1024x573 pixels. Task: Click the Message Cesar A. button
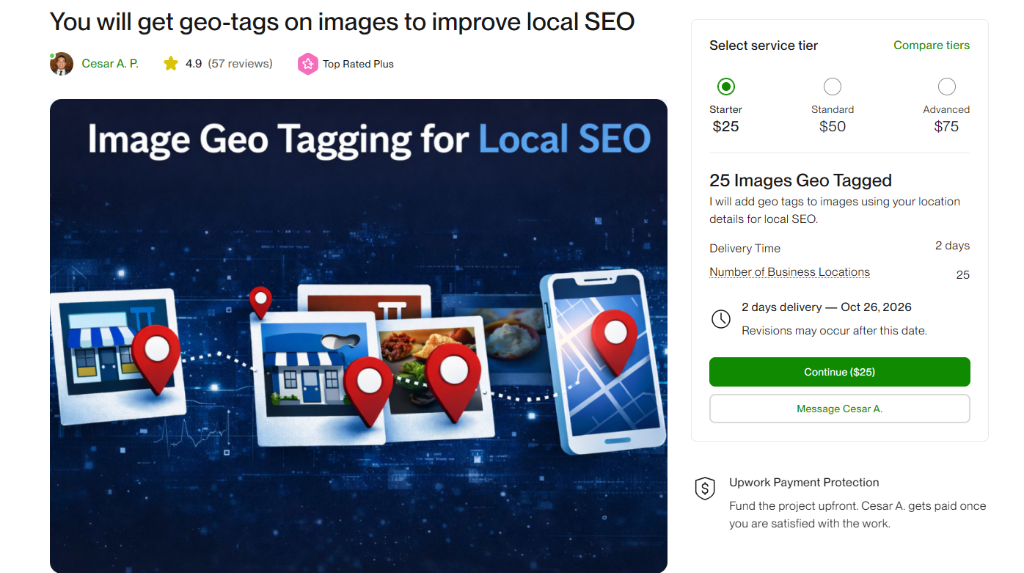coord(840,408)
